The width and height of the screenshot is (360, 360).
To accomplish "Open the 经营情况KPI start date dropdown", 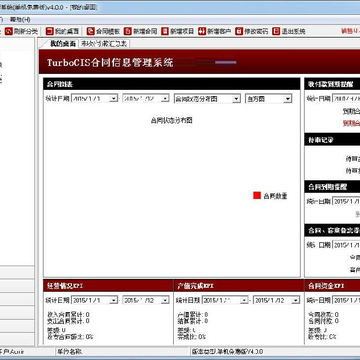I will pos(114,300).
